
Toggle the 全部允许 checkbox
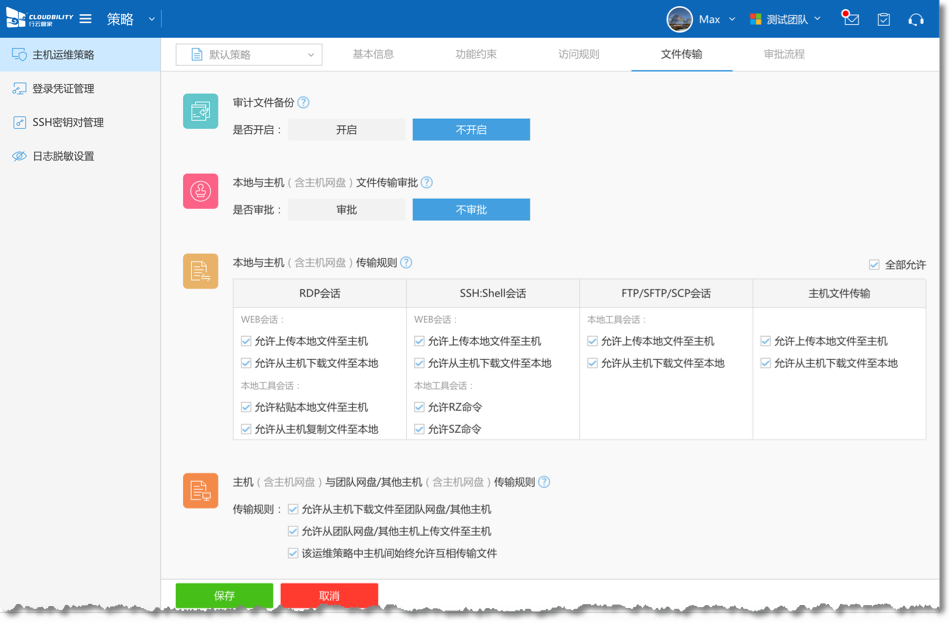click(875, 265)
